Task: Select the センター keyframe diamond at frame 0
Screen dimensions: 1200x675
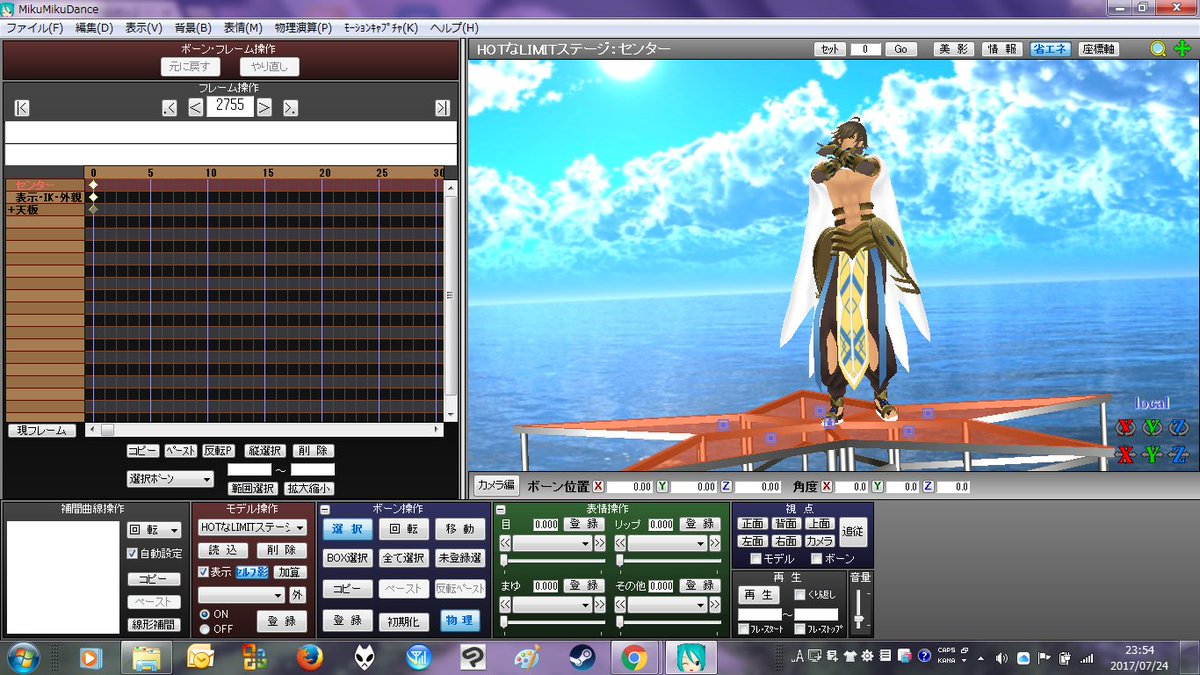Action: 93,185
